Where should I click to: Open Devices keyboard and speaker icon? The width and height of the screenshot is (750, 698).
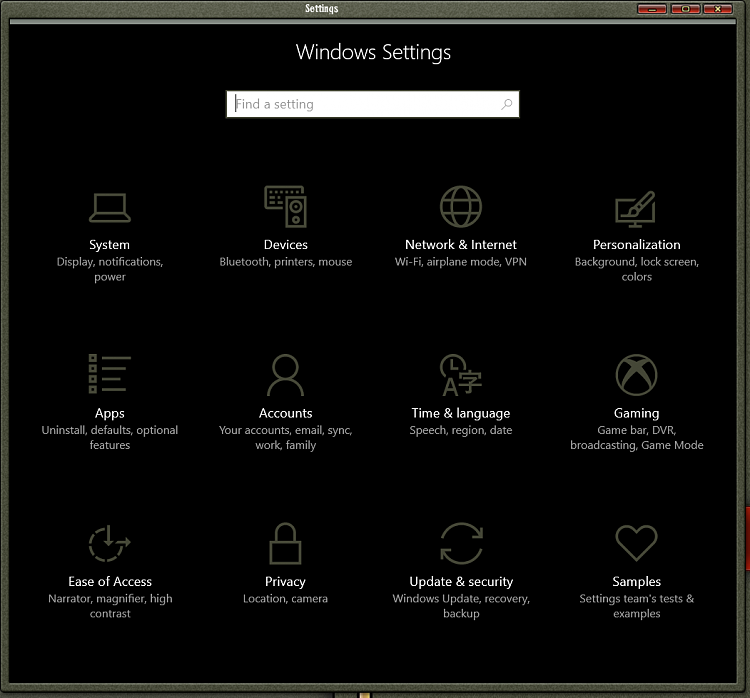coord(286,206)
